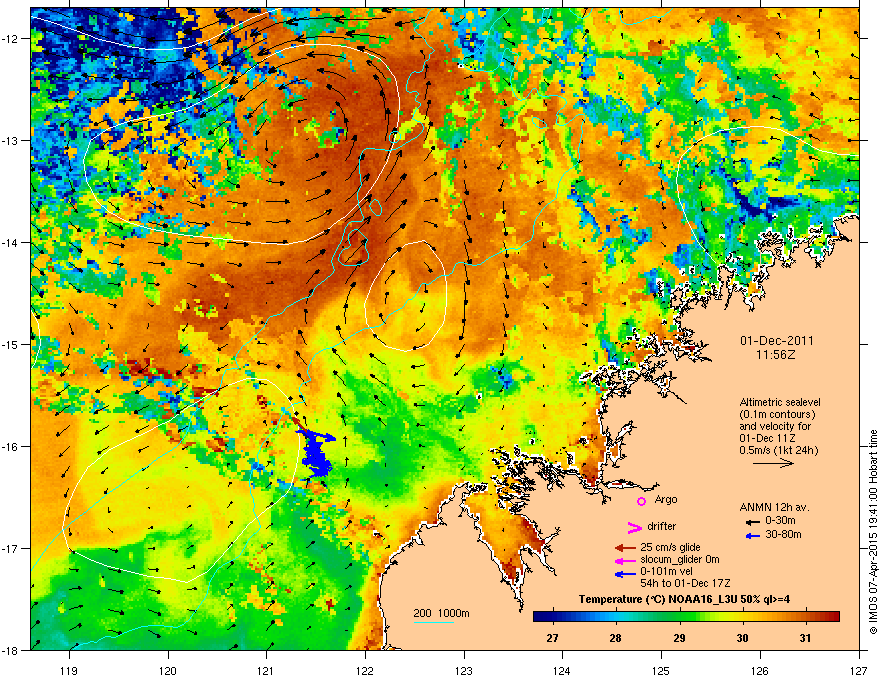Viewport: 880px width, 680px height.
Task: Click the longitude axis label 126
Action: tap(760, 670)
